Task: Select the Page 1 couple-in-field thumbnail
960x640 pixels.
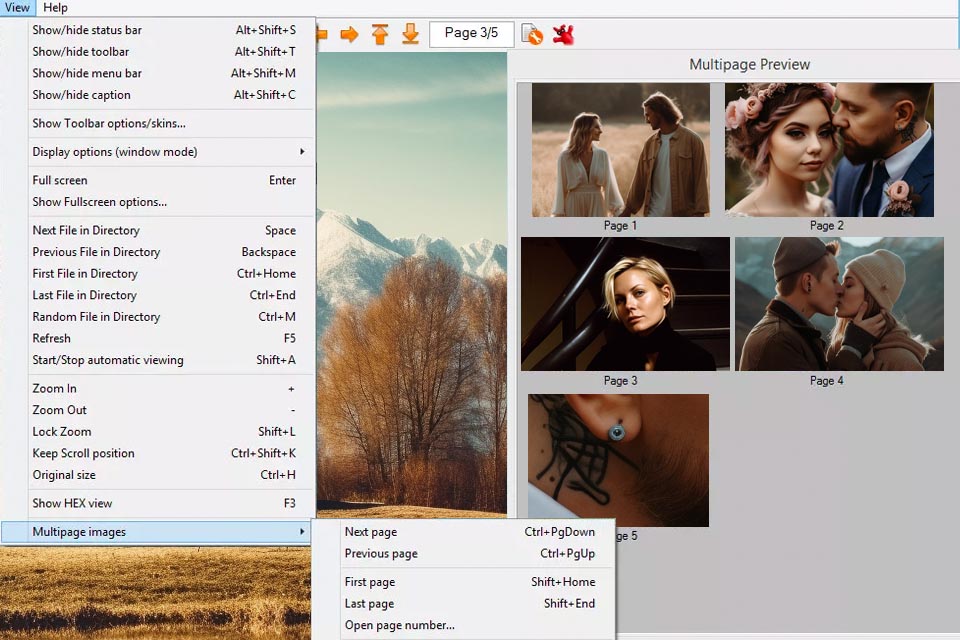Action: pos(621,150)
